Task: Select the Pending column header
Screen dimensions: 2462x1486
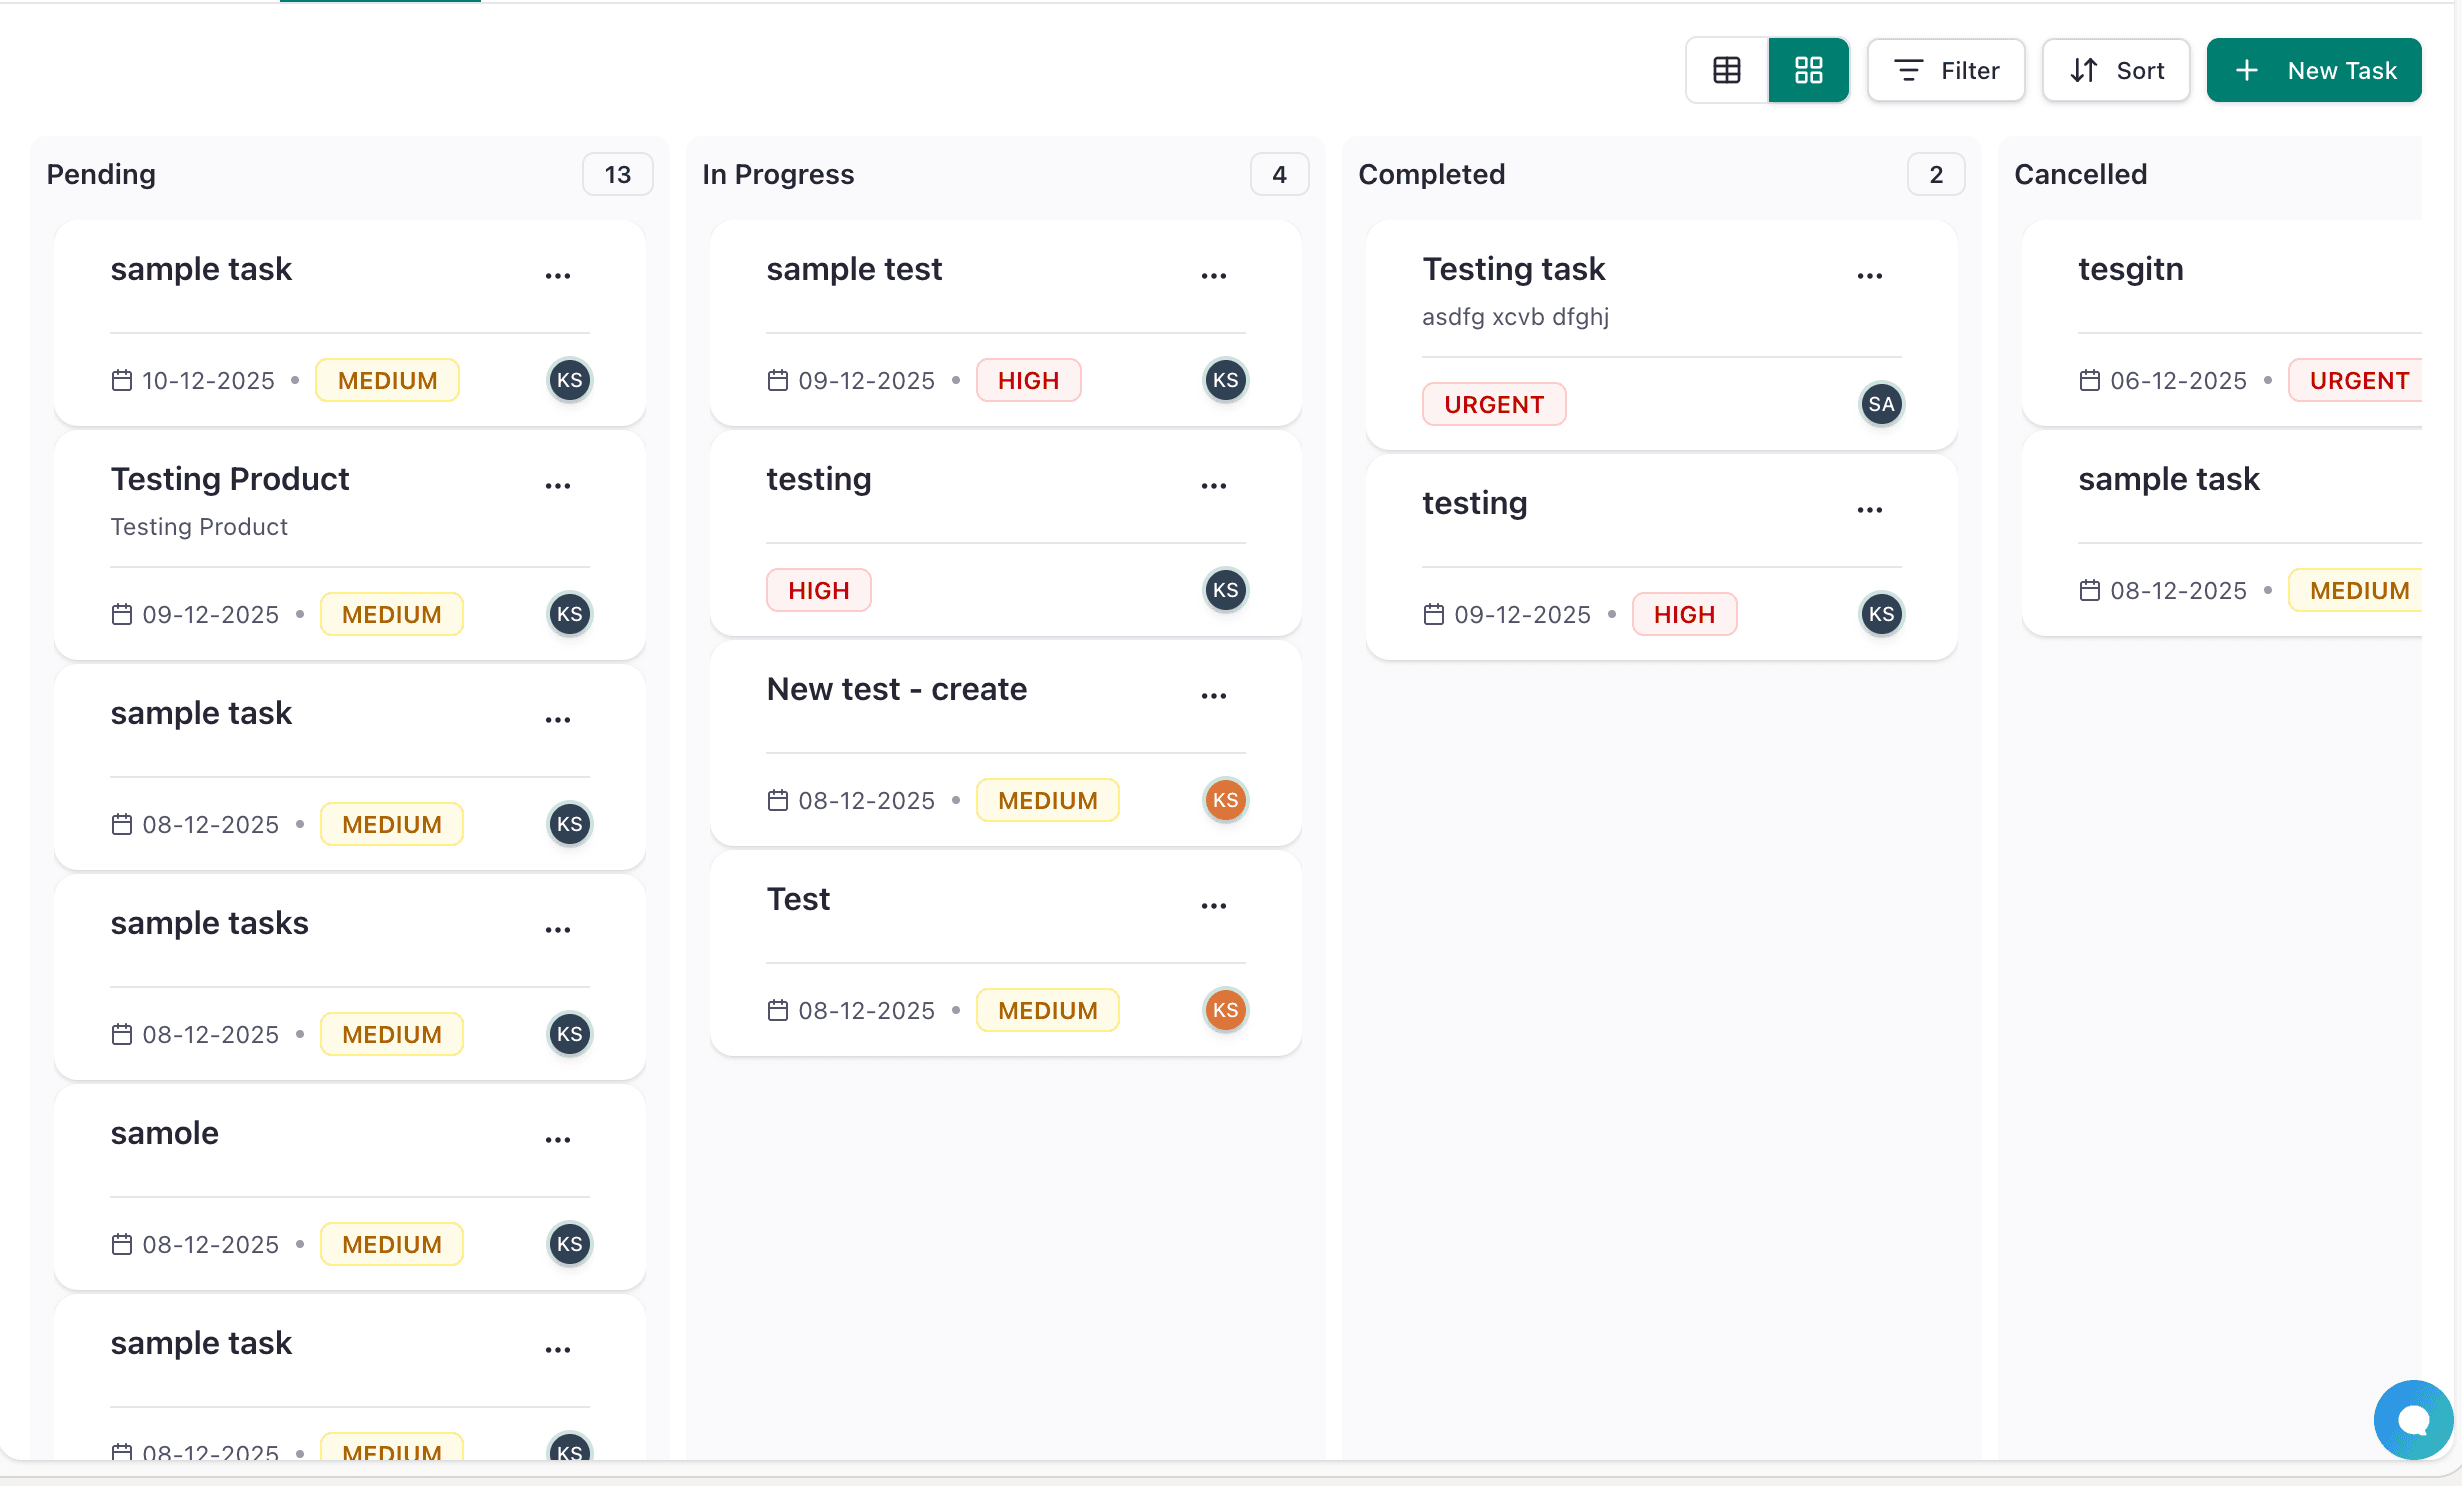Action: 101,174
